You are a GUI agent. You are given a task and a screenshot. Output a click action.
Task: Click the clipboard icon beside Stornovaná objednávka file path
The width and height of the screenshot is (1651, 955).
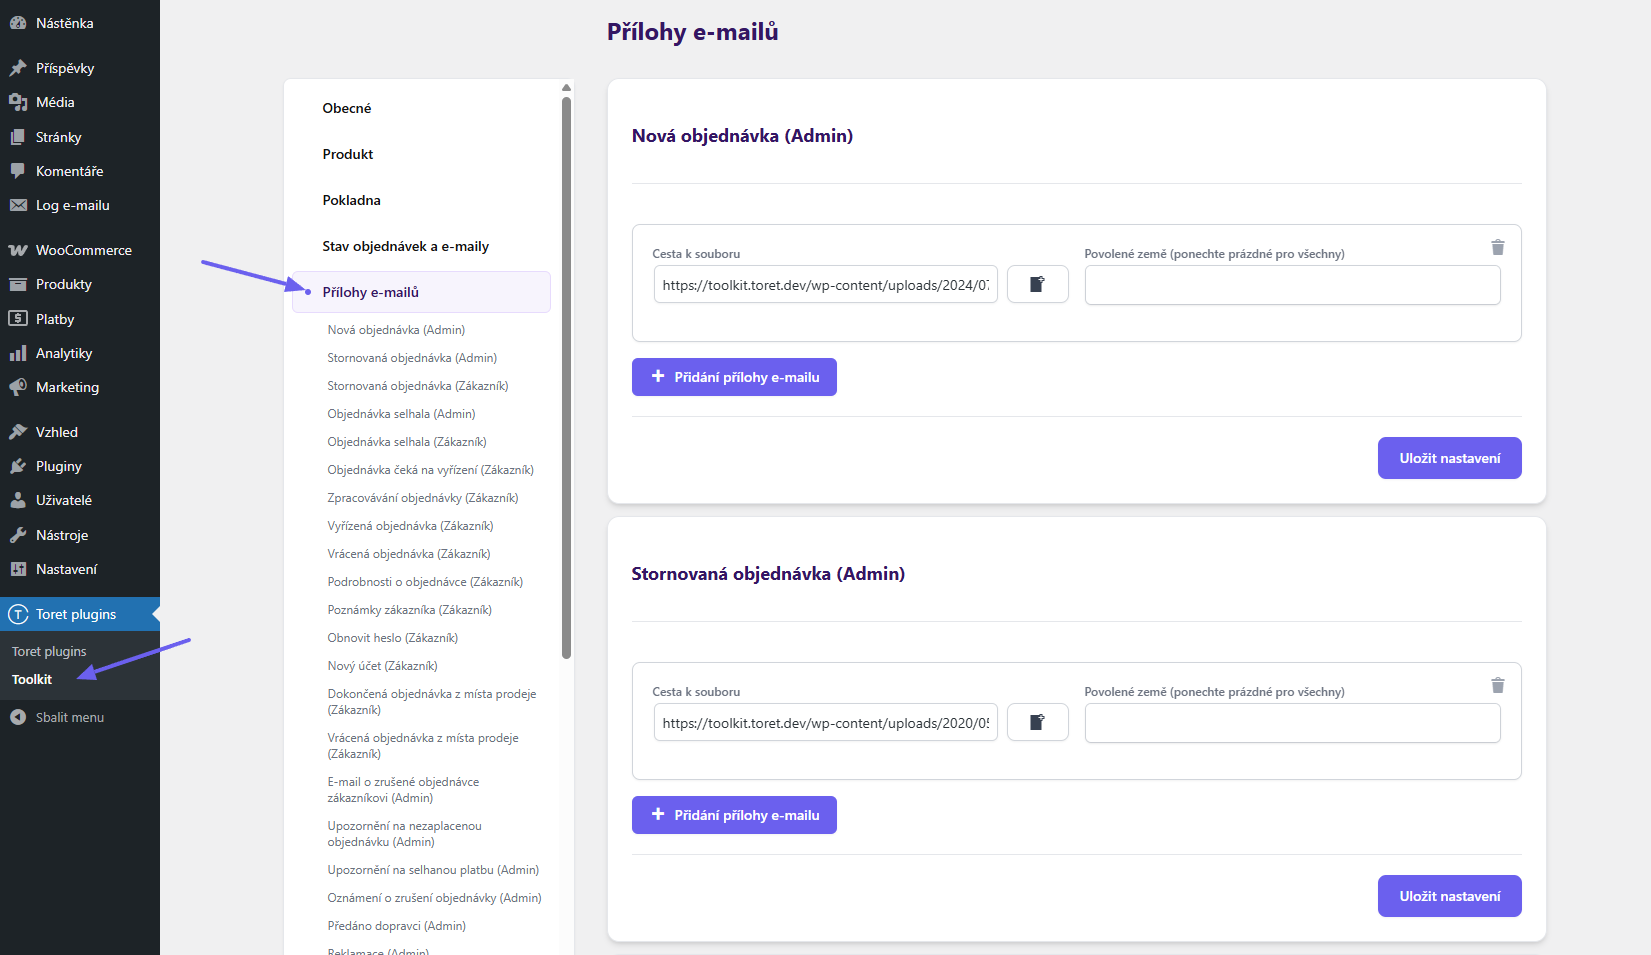(x=1037, y=722)
